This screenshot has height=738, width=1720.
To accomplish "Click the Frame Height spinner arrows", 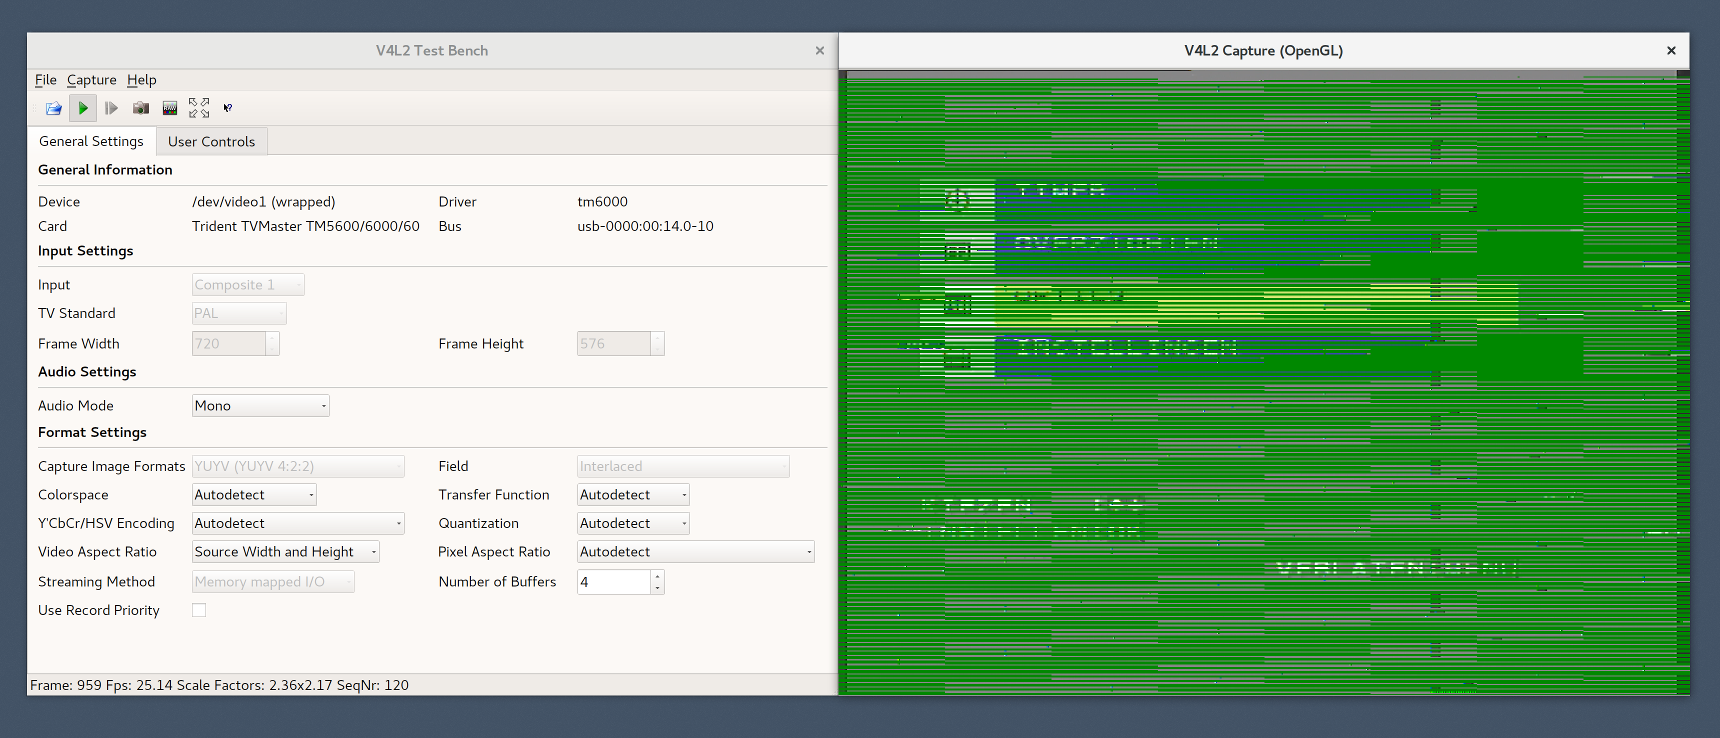I will (657, 344).
